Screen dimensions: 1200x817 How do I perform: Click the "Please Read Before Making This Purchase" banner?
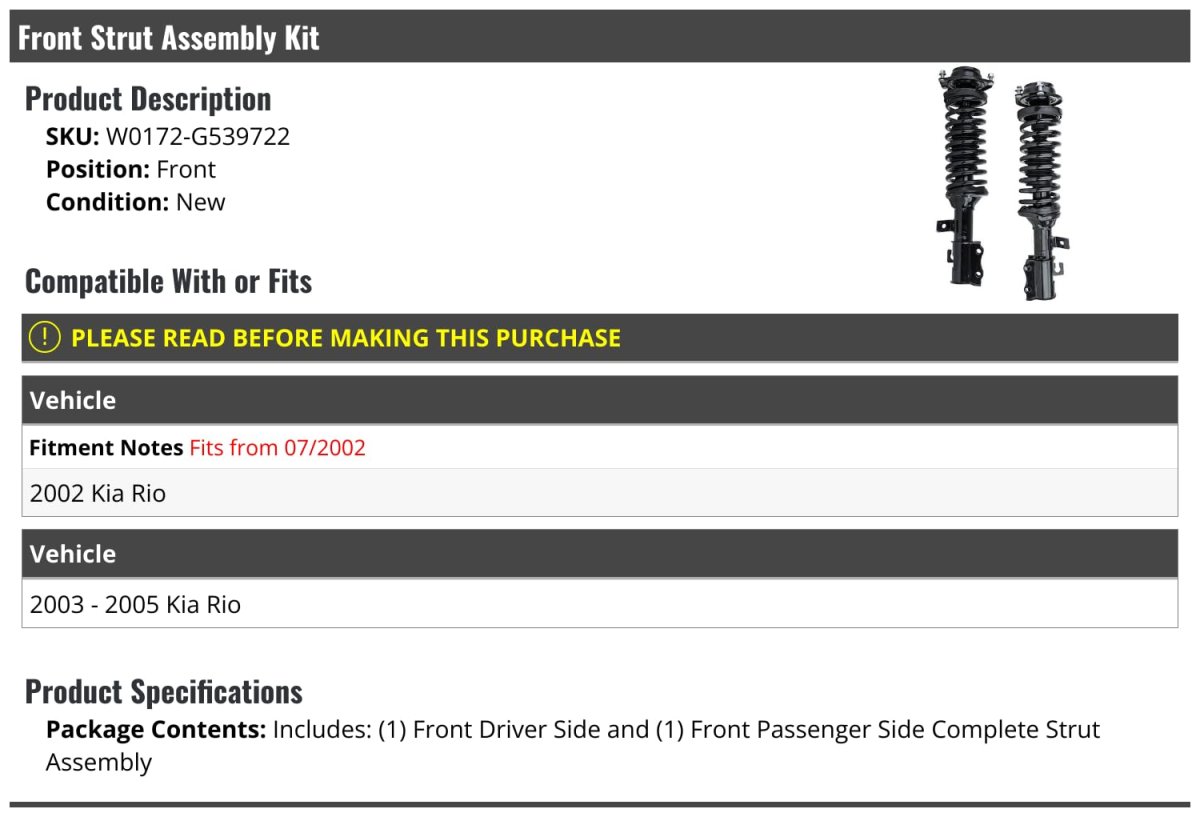click(345, 338)
